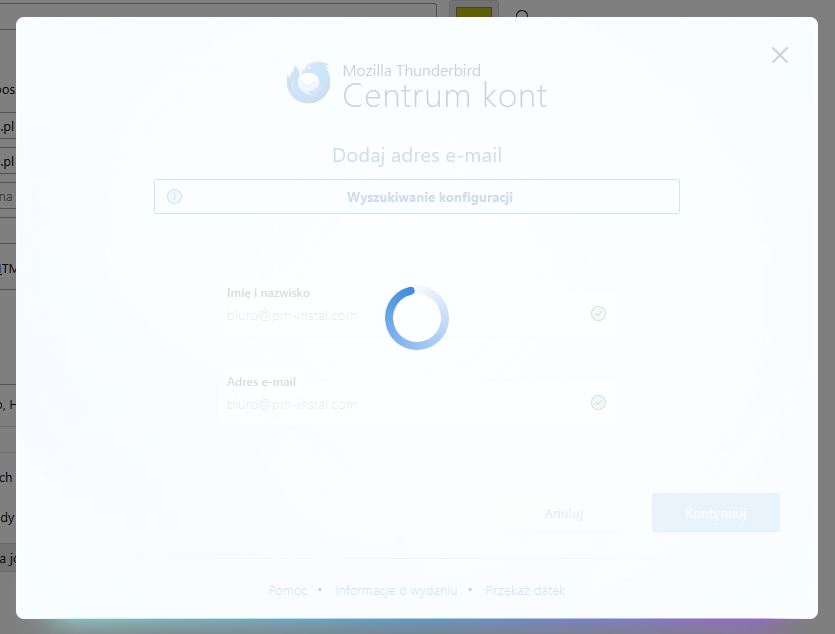
Task: Click the Kontynuuj button
Action: (716, 513)
